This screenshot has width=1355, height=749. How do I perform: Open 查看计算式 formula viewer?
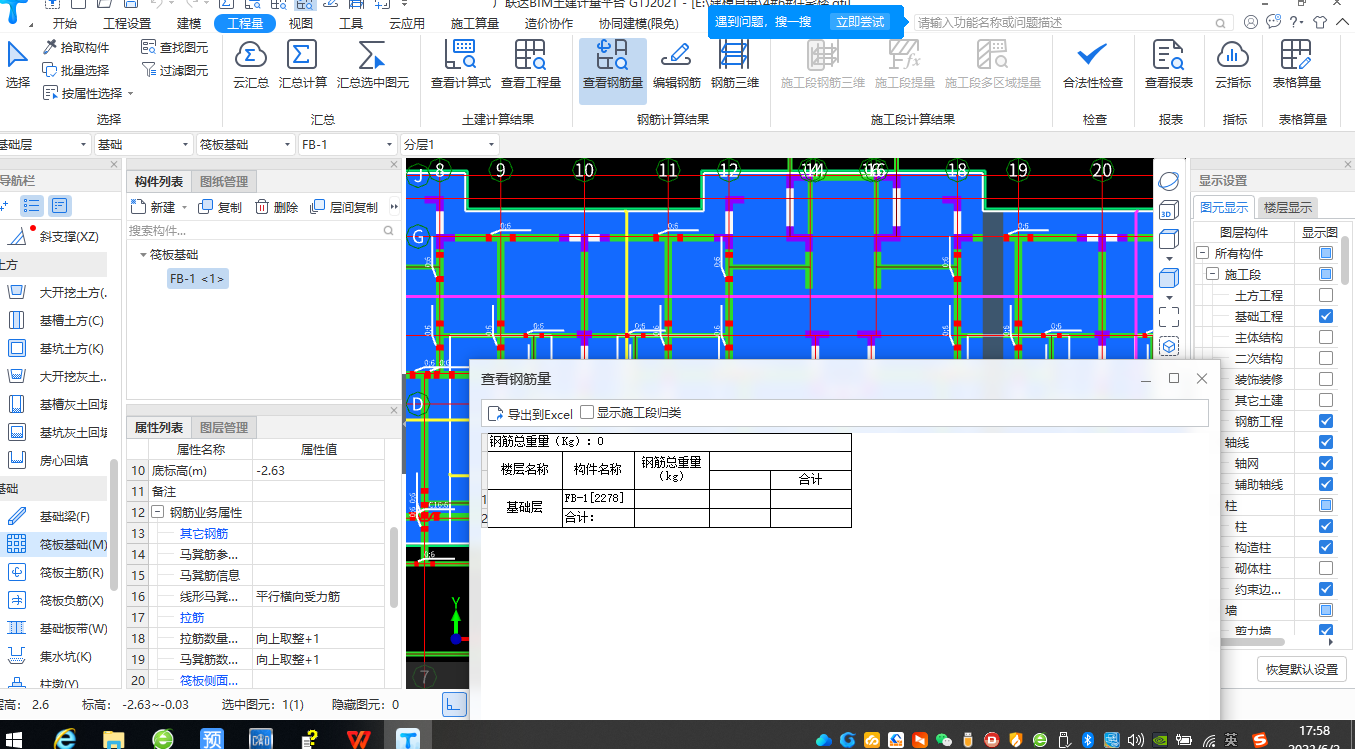click(x=461, y=65)
